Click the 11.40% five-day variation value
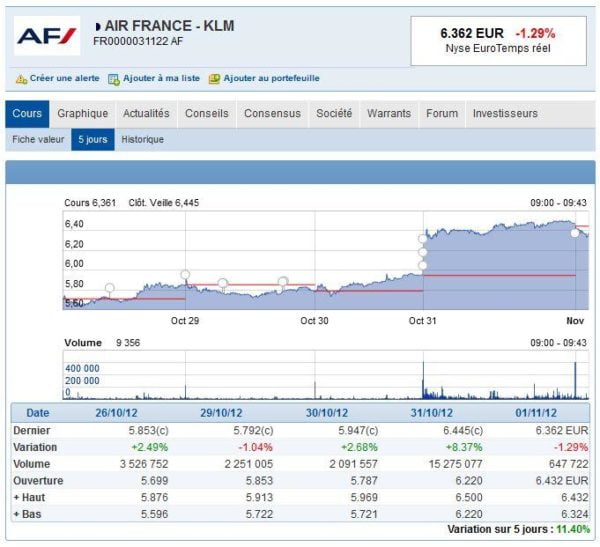 pos(573,529)
